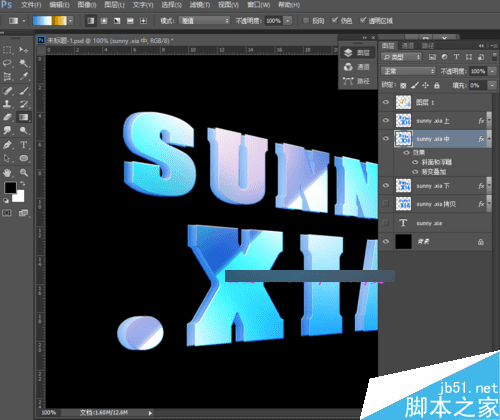
Task: Select the Smudge tool
Action: pos(7,131)
